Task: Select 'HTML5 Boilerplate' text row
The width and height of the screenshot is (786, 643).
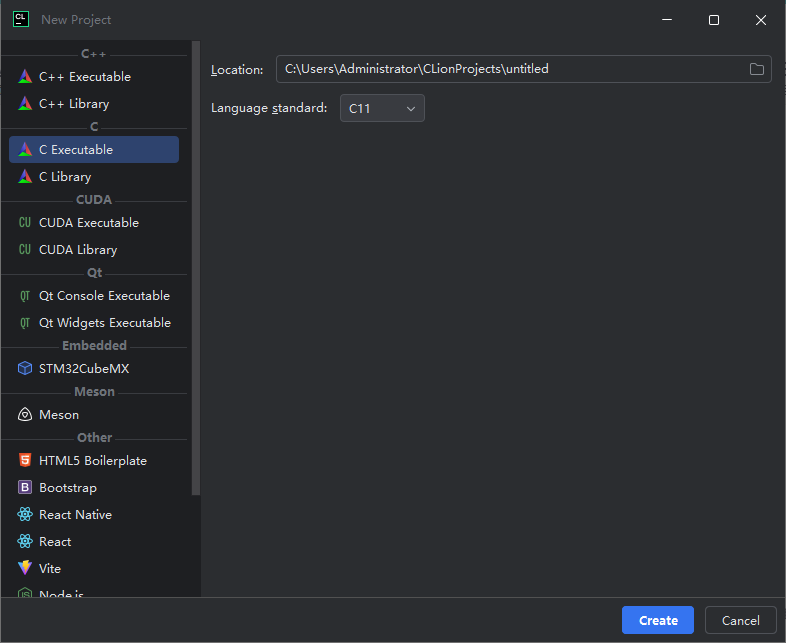Action: pyautogui.click(x=94, y=461)
